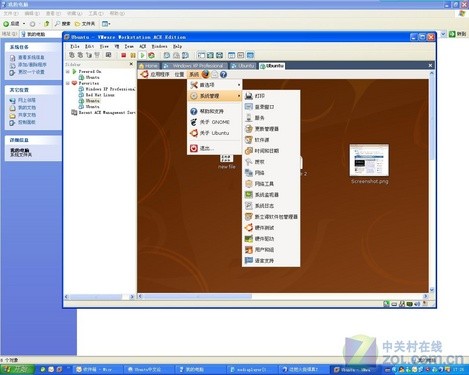Collapse the Favorites tree node
469x375 pixels.
click(x=68, y=83)
